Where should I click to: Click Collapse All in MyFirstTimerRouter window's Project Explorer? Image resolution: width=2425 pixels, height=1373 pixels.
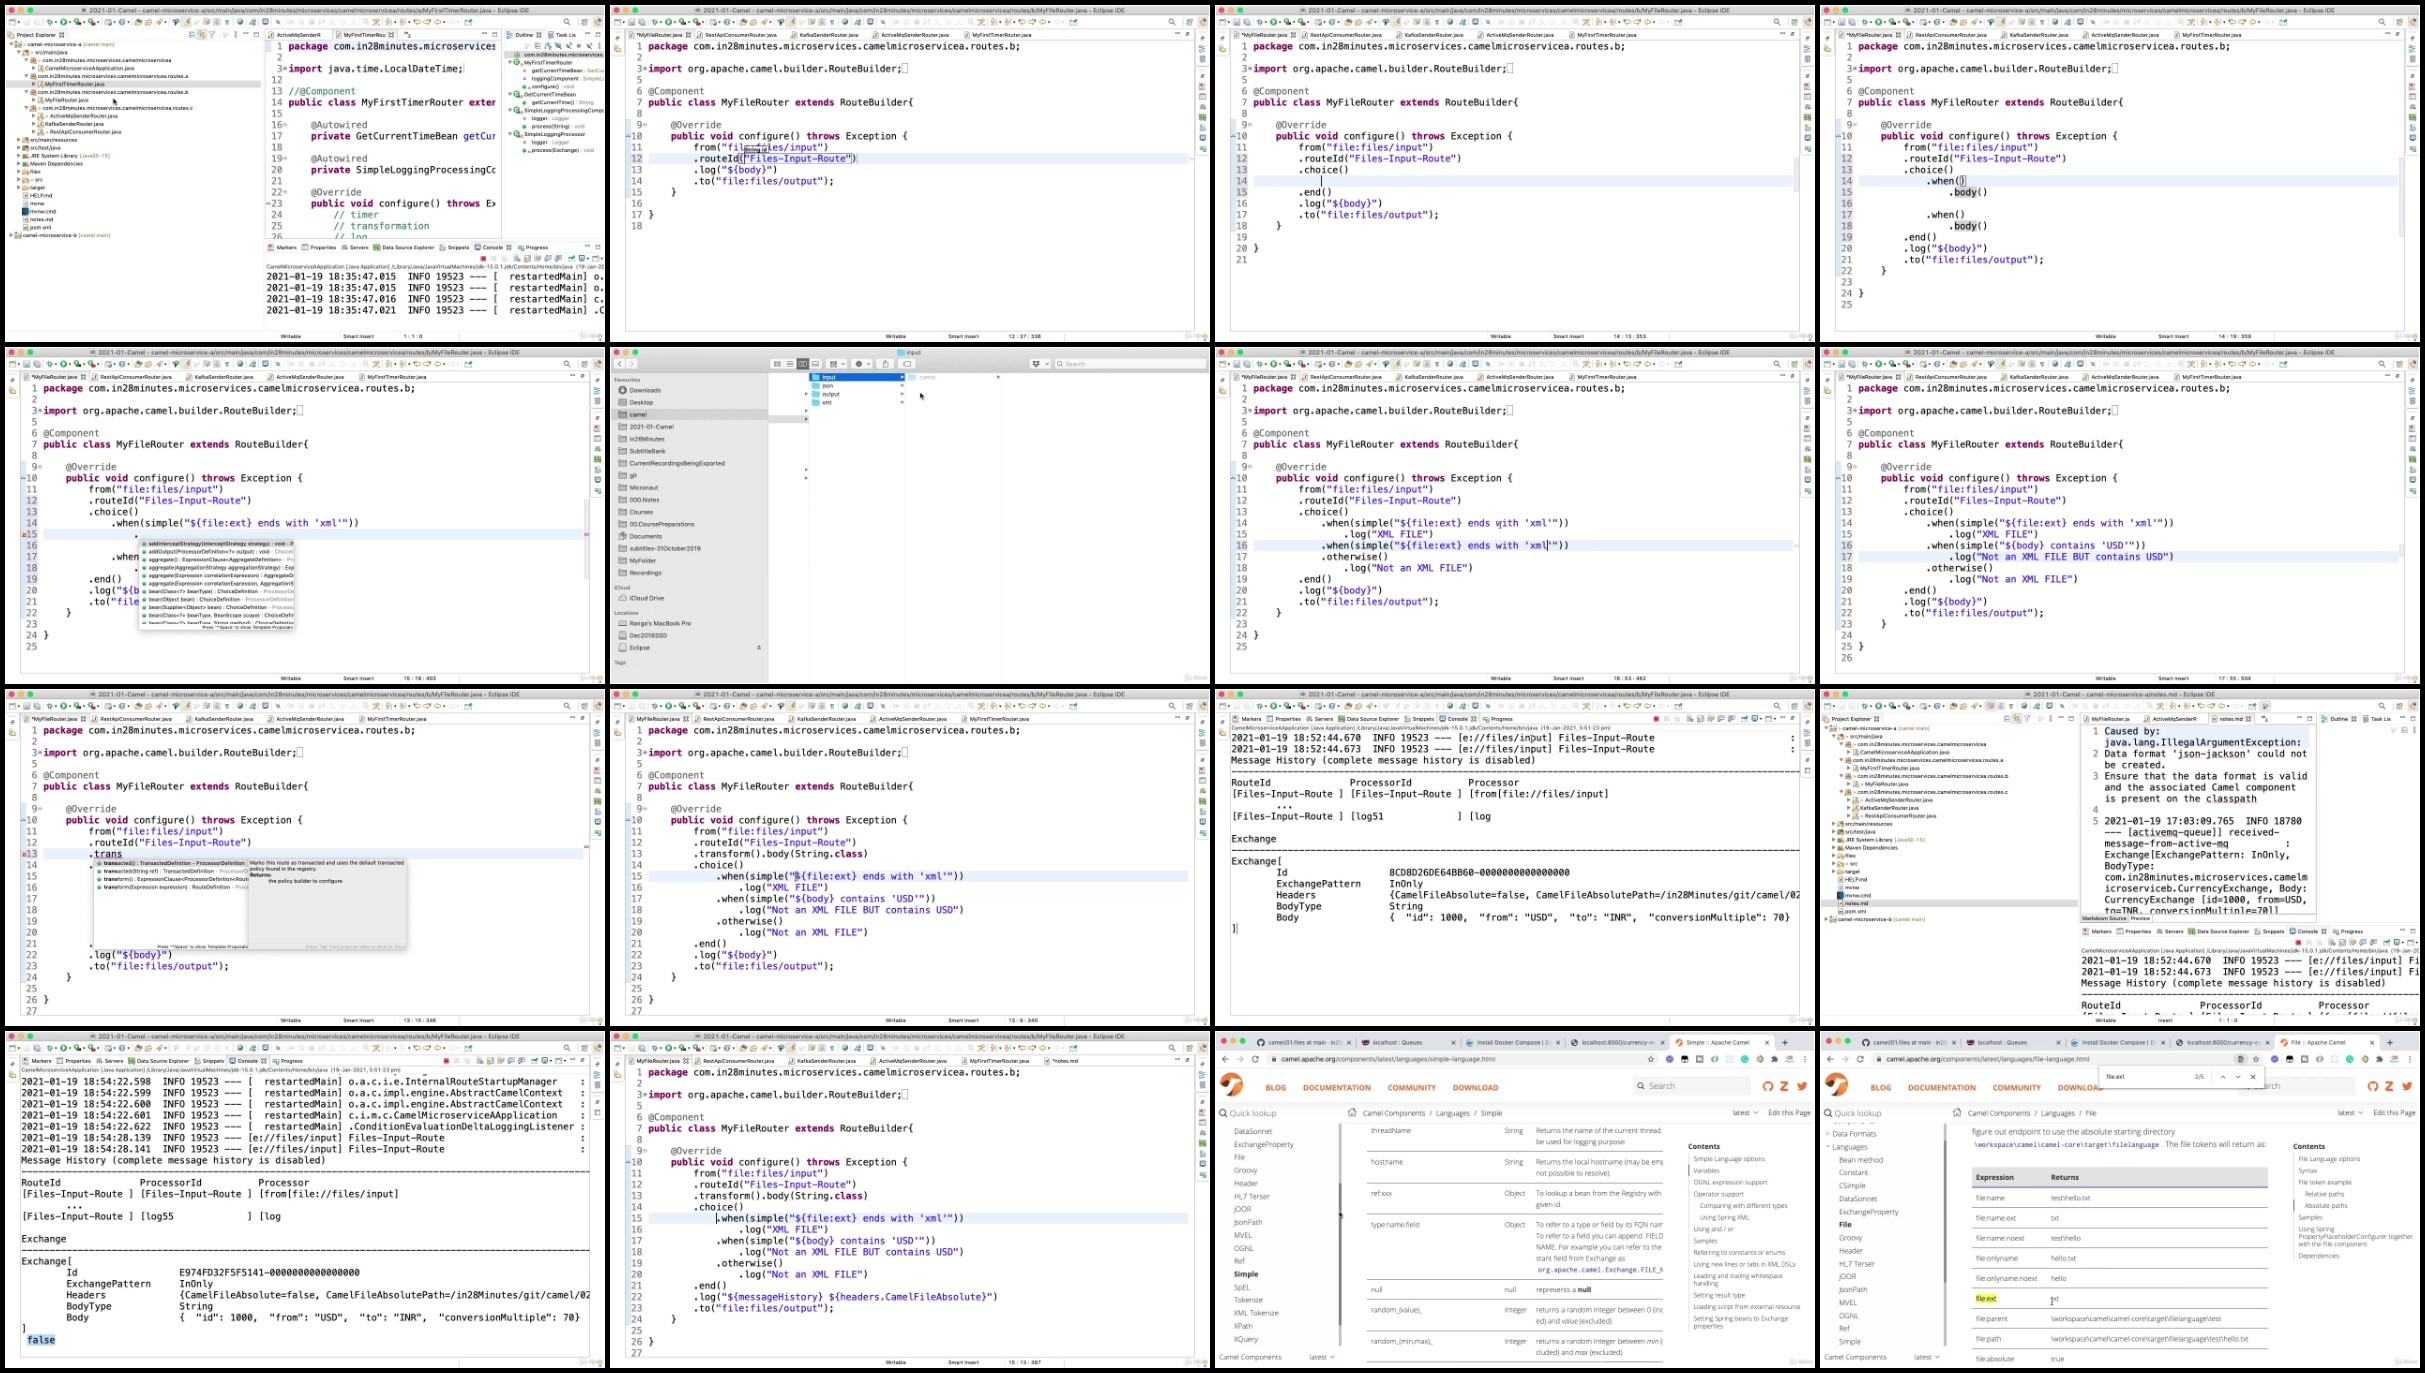[x=192, y=35]
